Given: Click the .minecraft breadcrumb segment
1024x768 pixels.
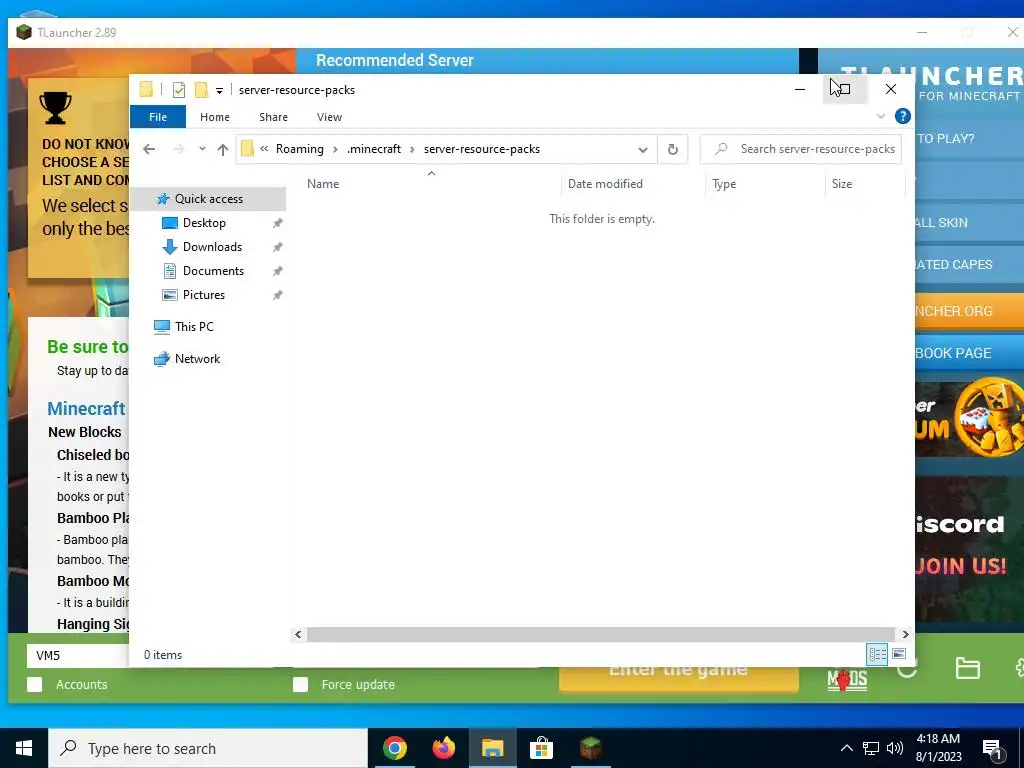Looking at the screenshot, I should 374,149.
